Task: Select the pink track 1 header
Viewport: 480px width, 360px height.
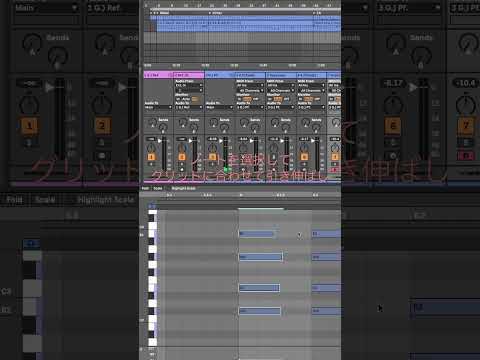Action: (158, 75)
